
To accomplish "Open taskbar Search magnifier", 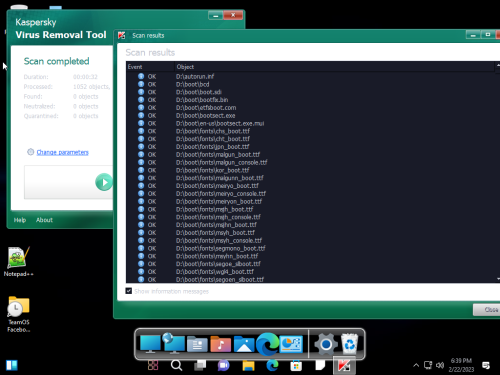I will (176, 365).
